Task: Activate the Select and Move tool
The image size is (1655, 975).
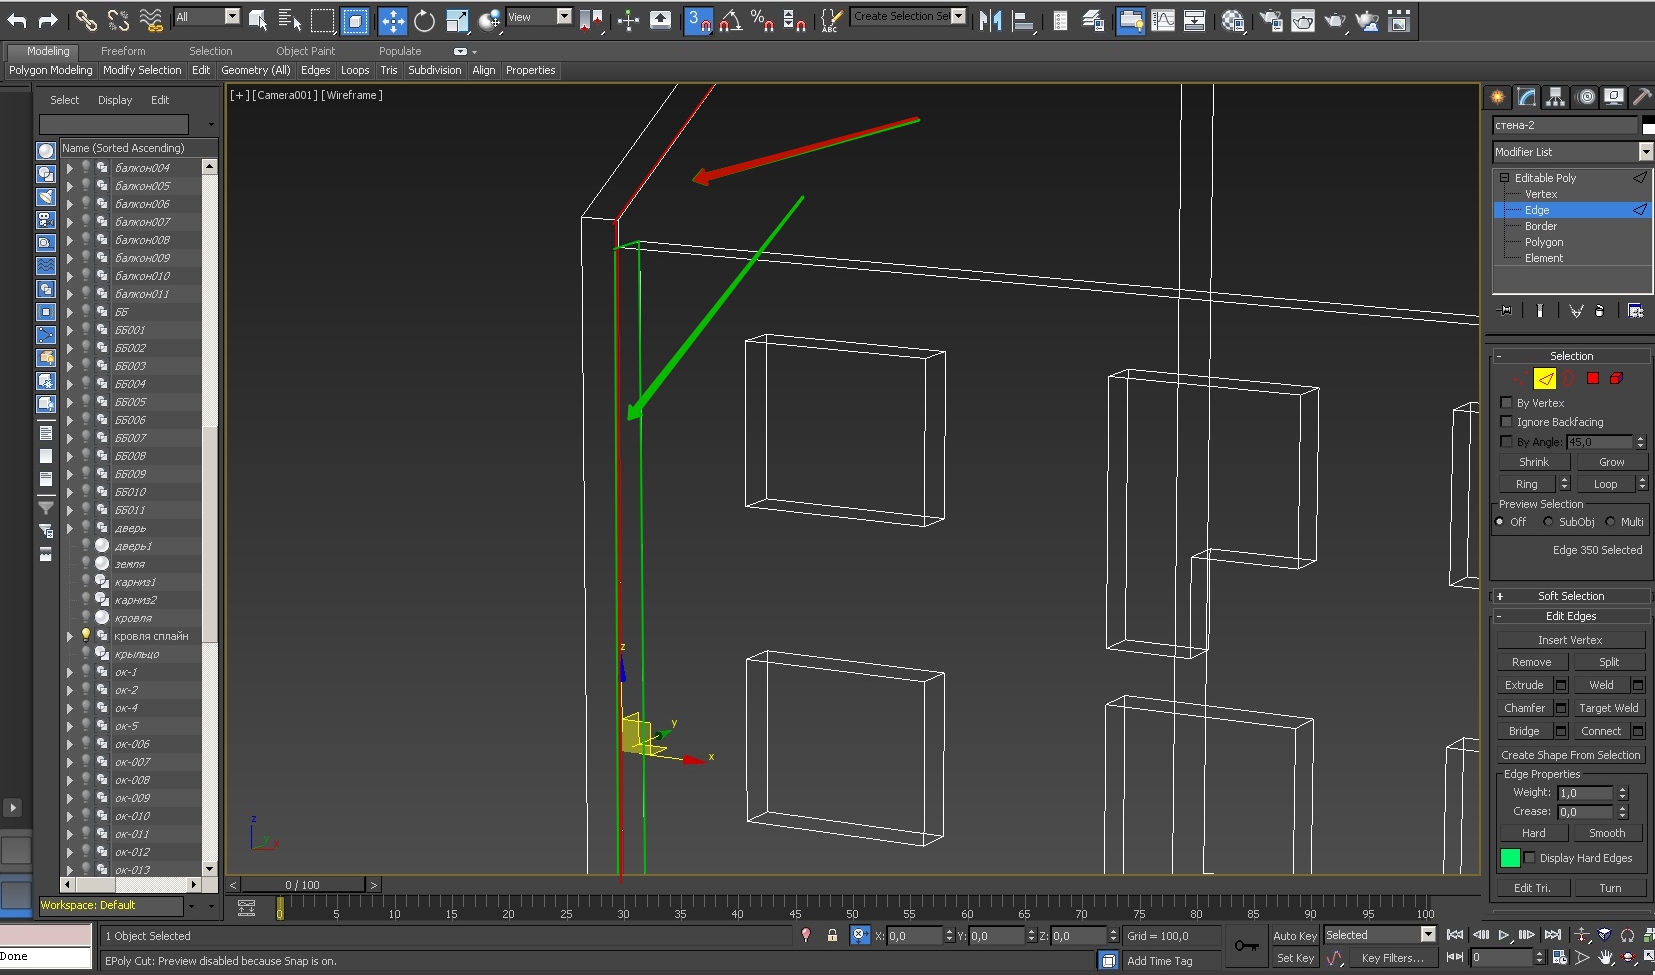Action: [392, 21]
